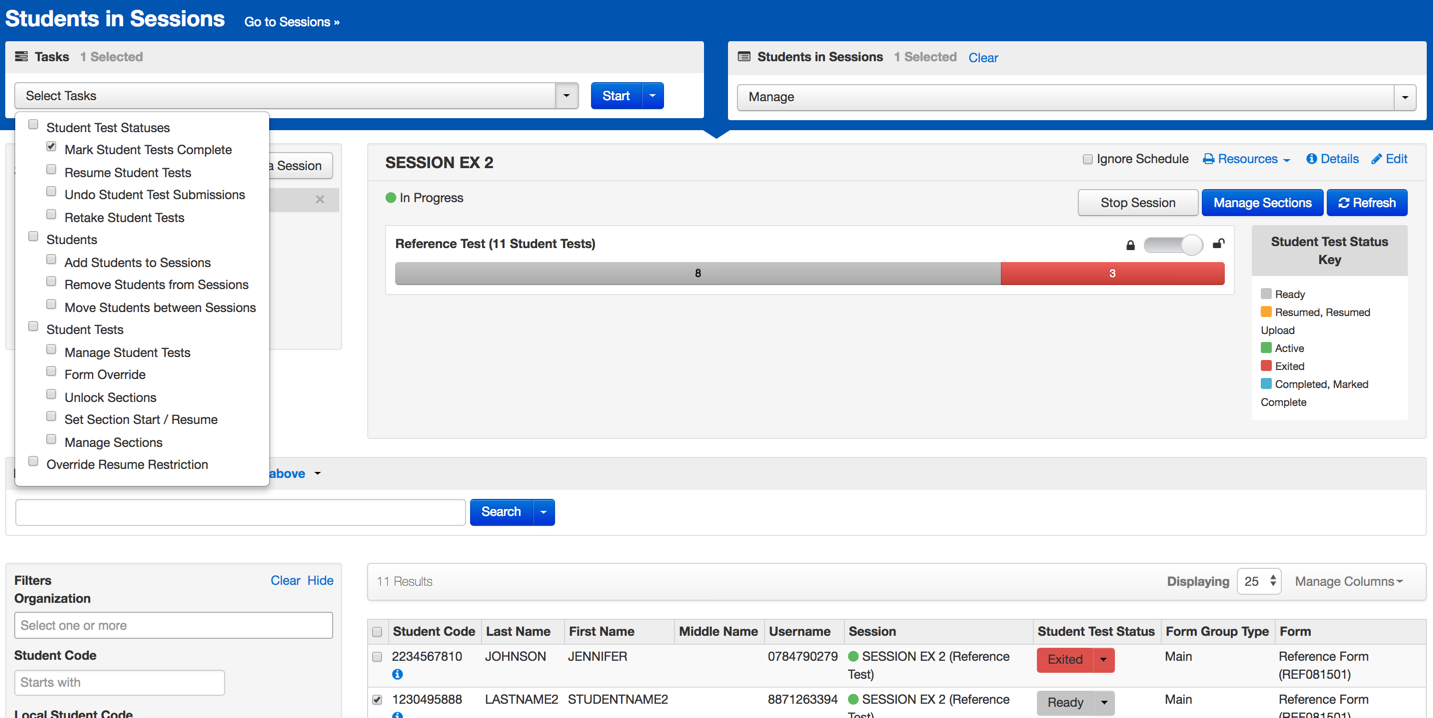Screen dimensions: 1433x718
Task: Open the Start button dropdown arrow
Action: click(x=652, y=96)
